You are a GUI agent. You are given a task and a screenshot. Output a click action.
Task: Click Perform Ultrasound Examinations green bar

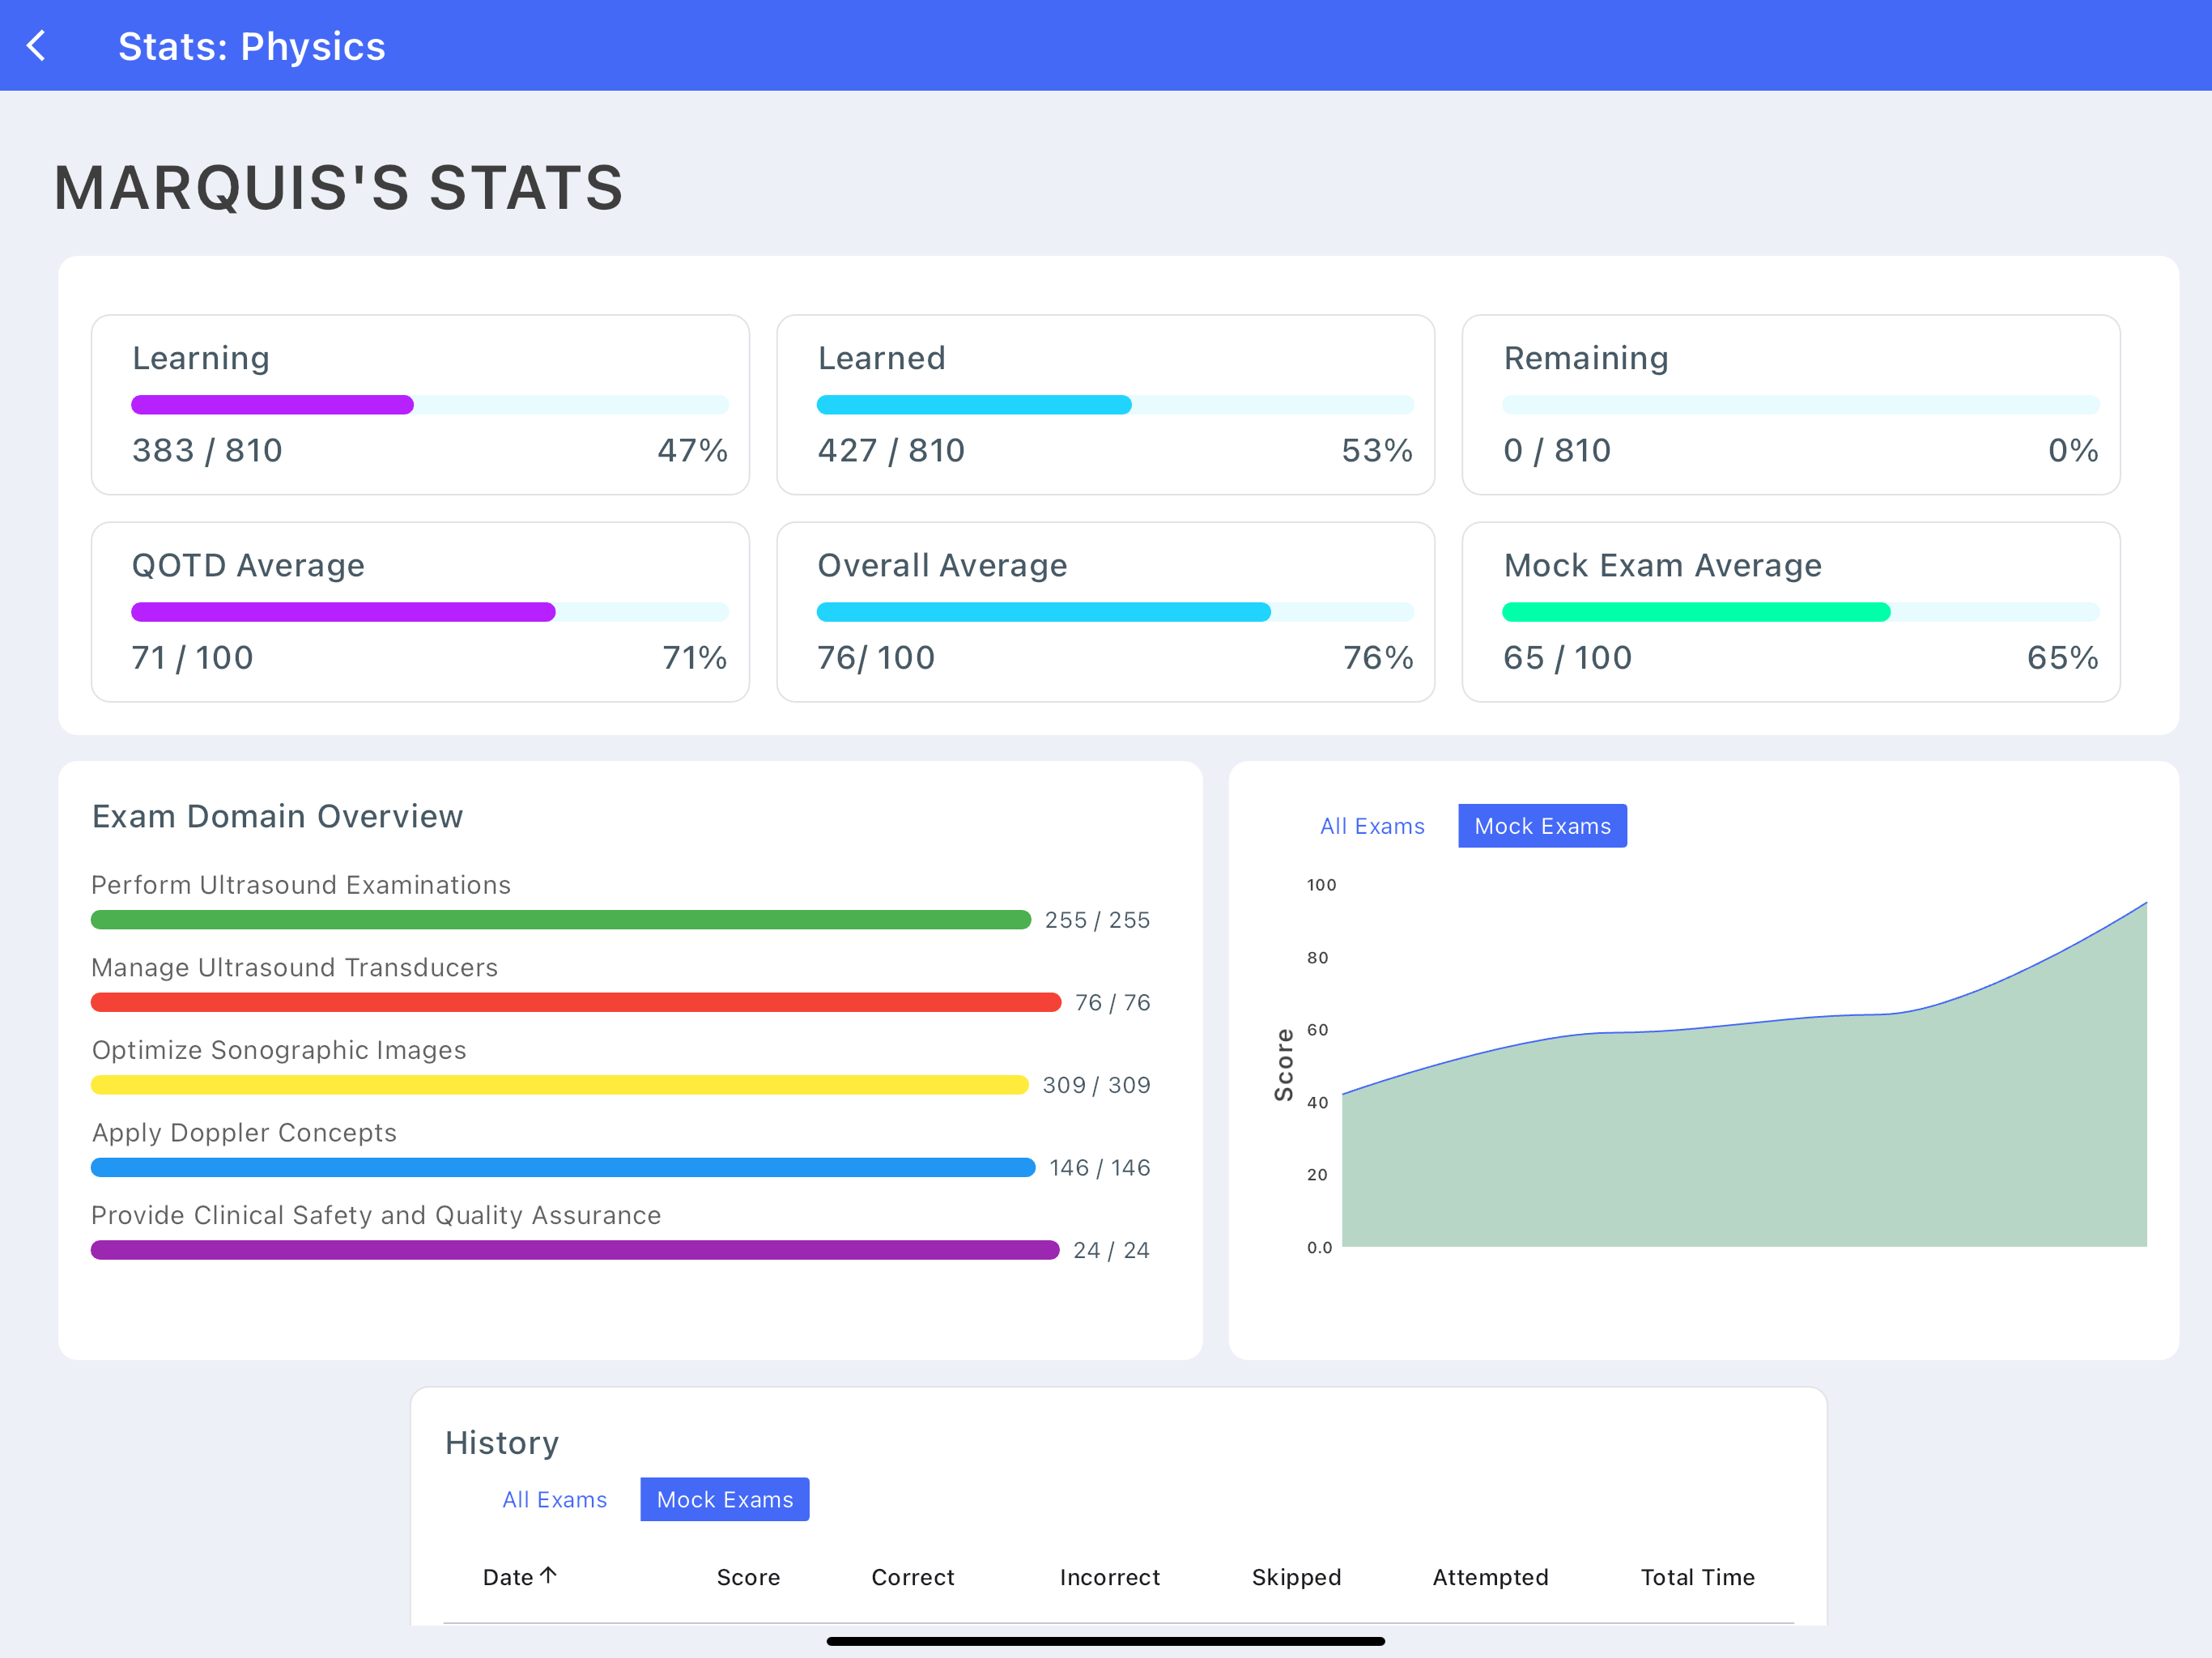560,920
